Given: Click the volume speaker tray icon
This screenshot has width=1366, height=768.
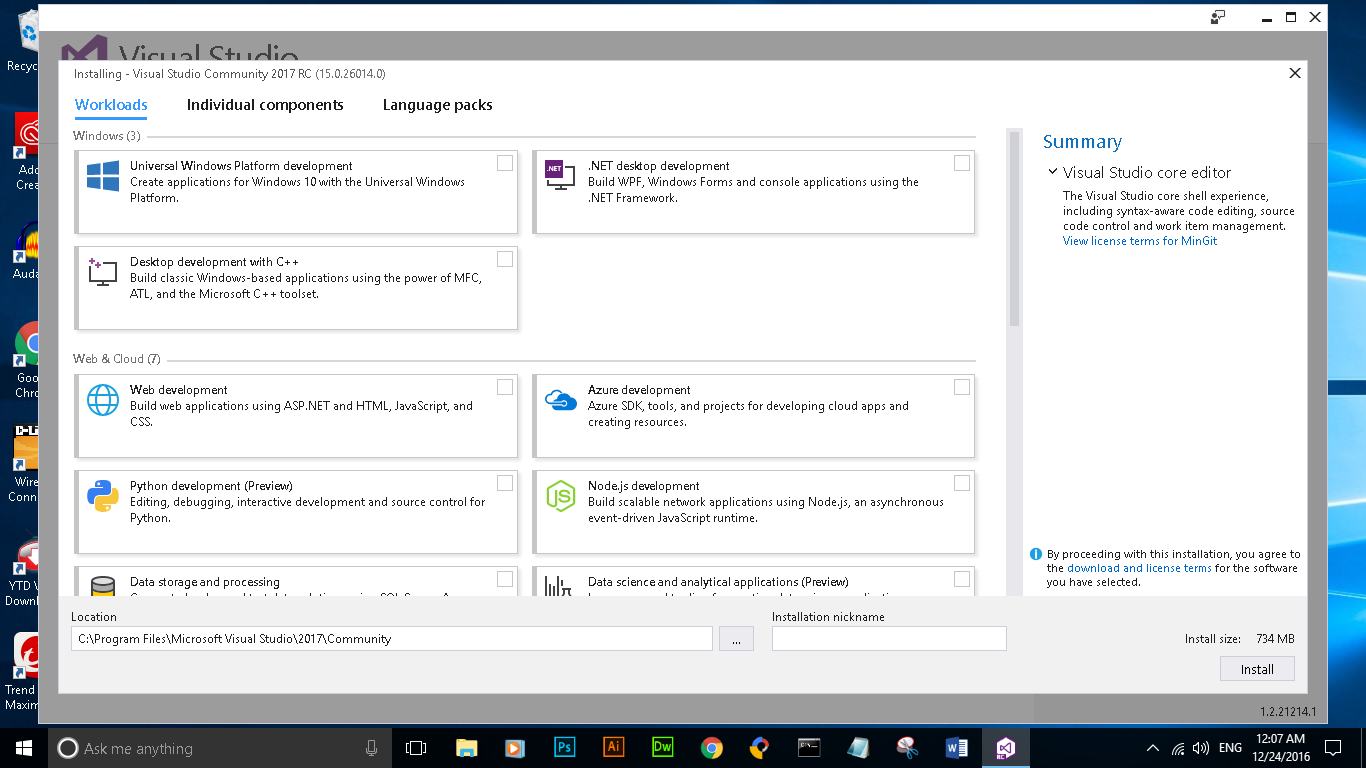Looking at the screenshot, I should tap(1201, 748).
